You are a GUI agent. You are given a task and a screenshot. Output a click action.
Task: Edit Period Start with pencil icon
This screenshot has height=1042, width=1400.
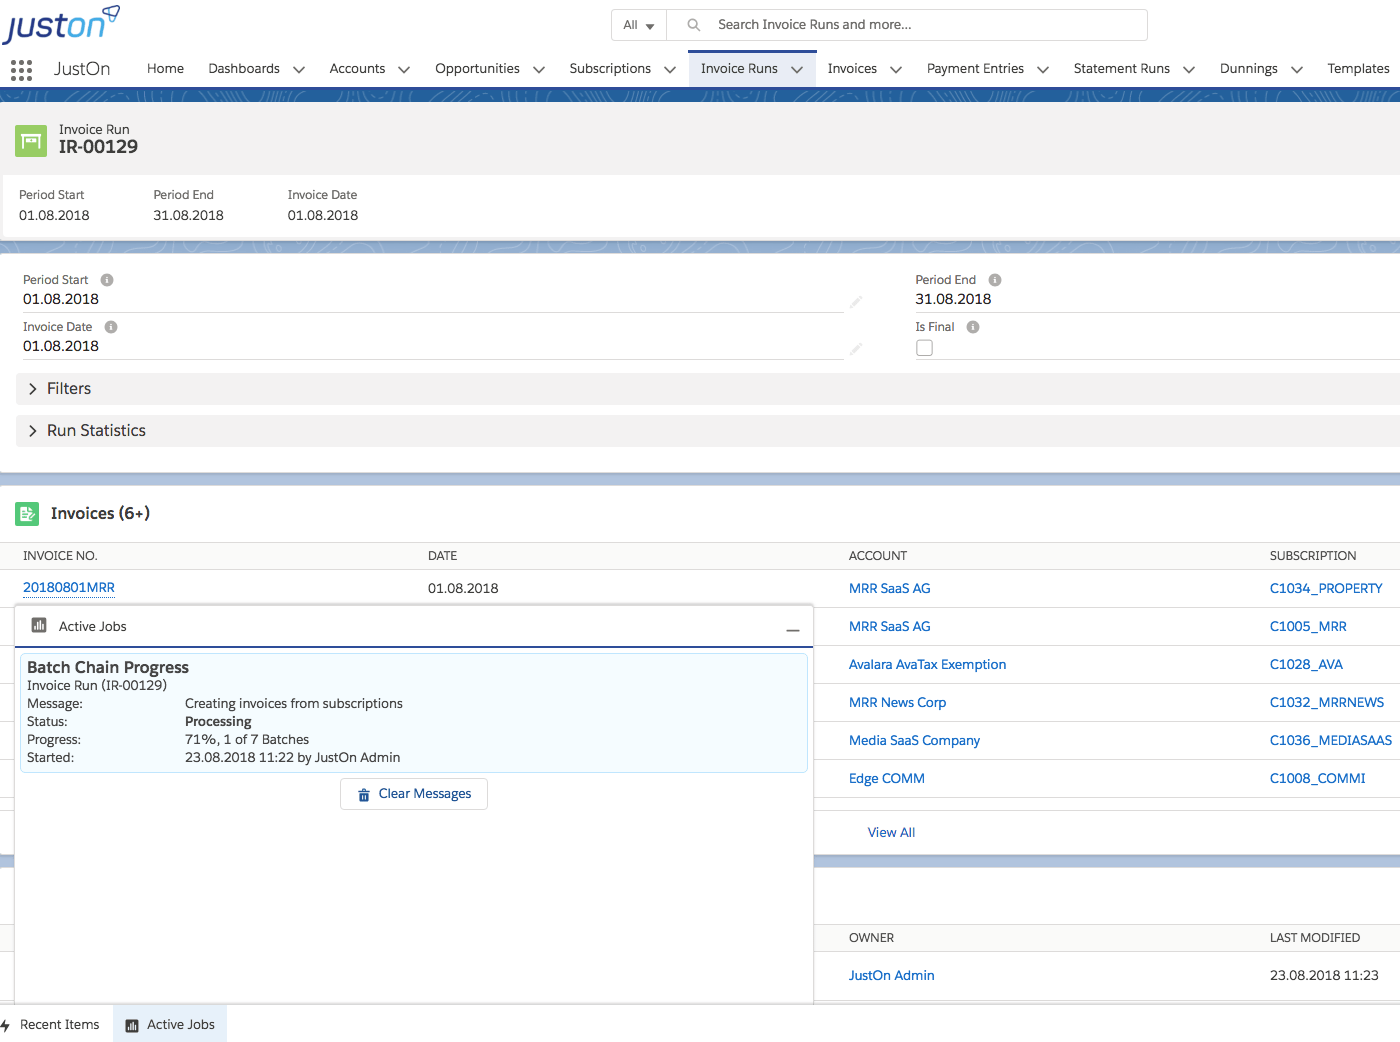click(856, 301)
